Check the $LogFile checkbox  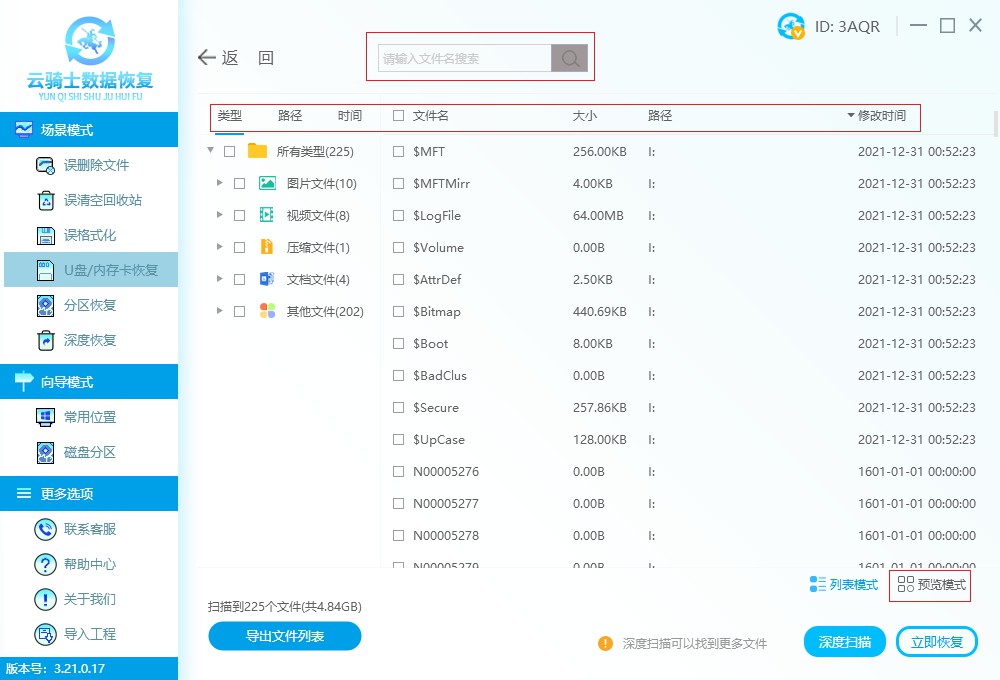399,216
